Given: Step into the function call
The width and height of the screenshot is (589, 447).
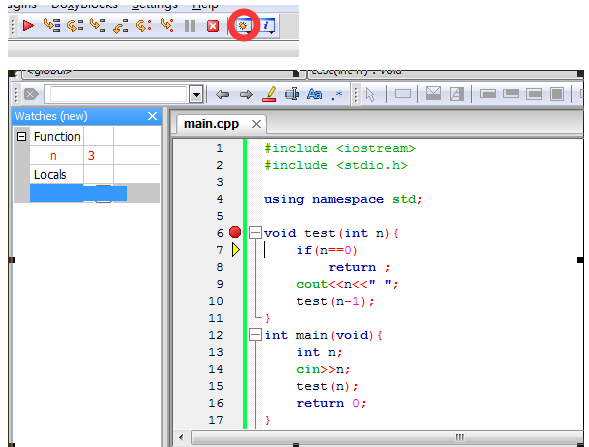Looking at the screenshot, I should (x=98, y=26).
